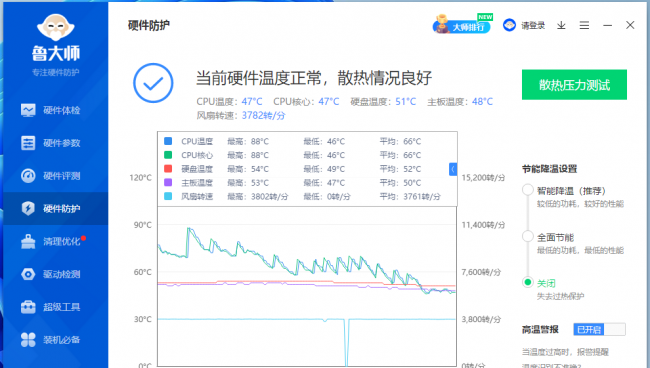650x368 pixels.
Task: Toggle 硬盘温度 red legend swatch
Action: (168, 169)
